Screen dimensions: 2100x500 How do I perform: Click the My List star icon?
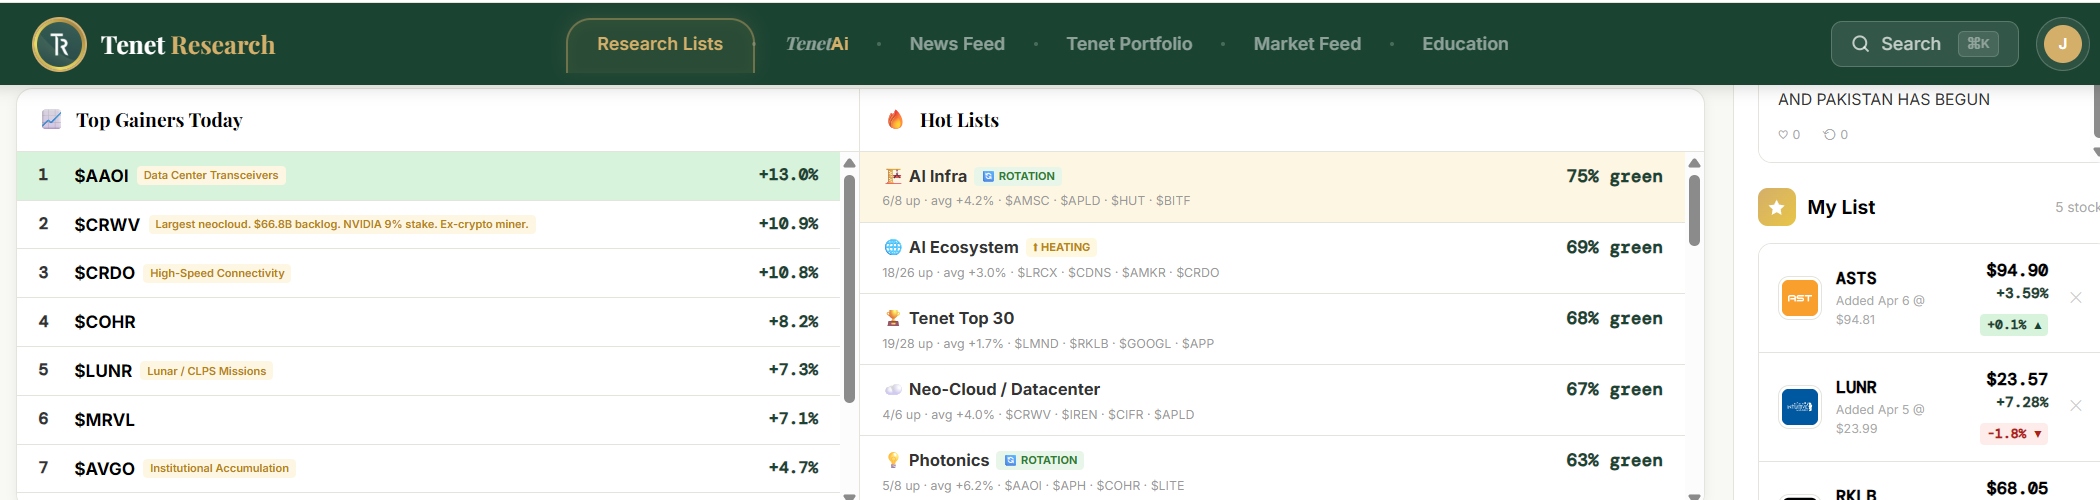pos(1777,207)
